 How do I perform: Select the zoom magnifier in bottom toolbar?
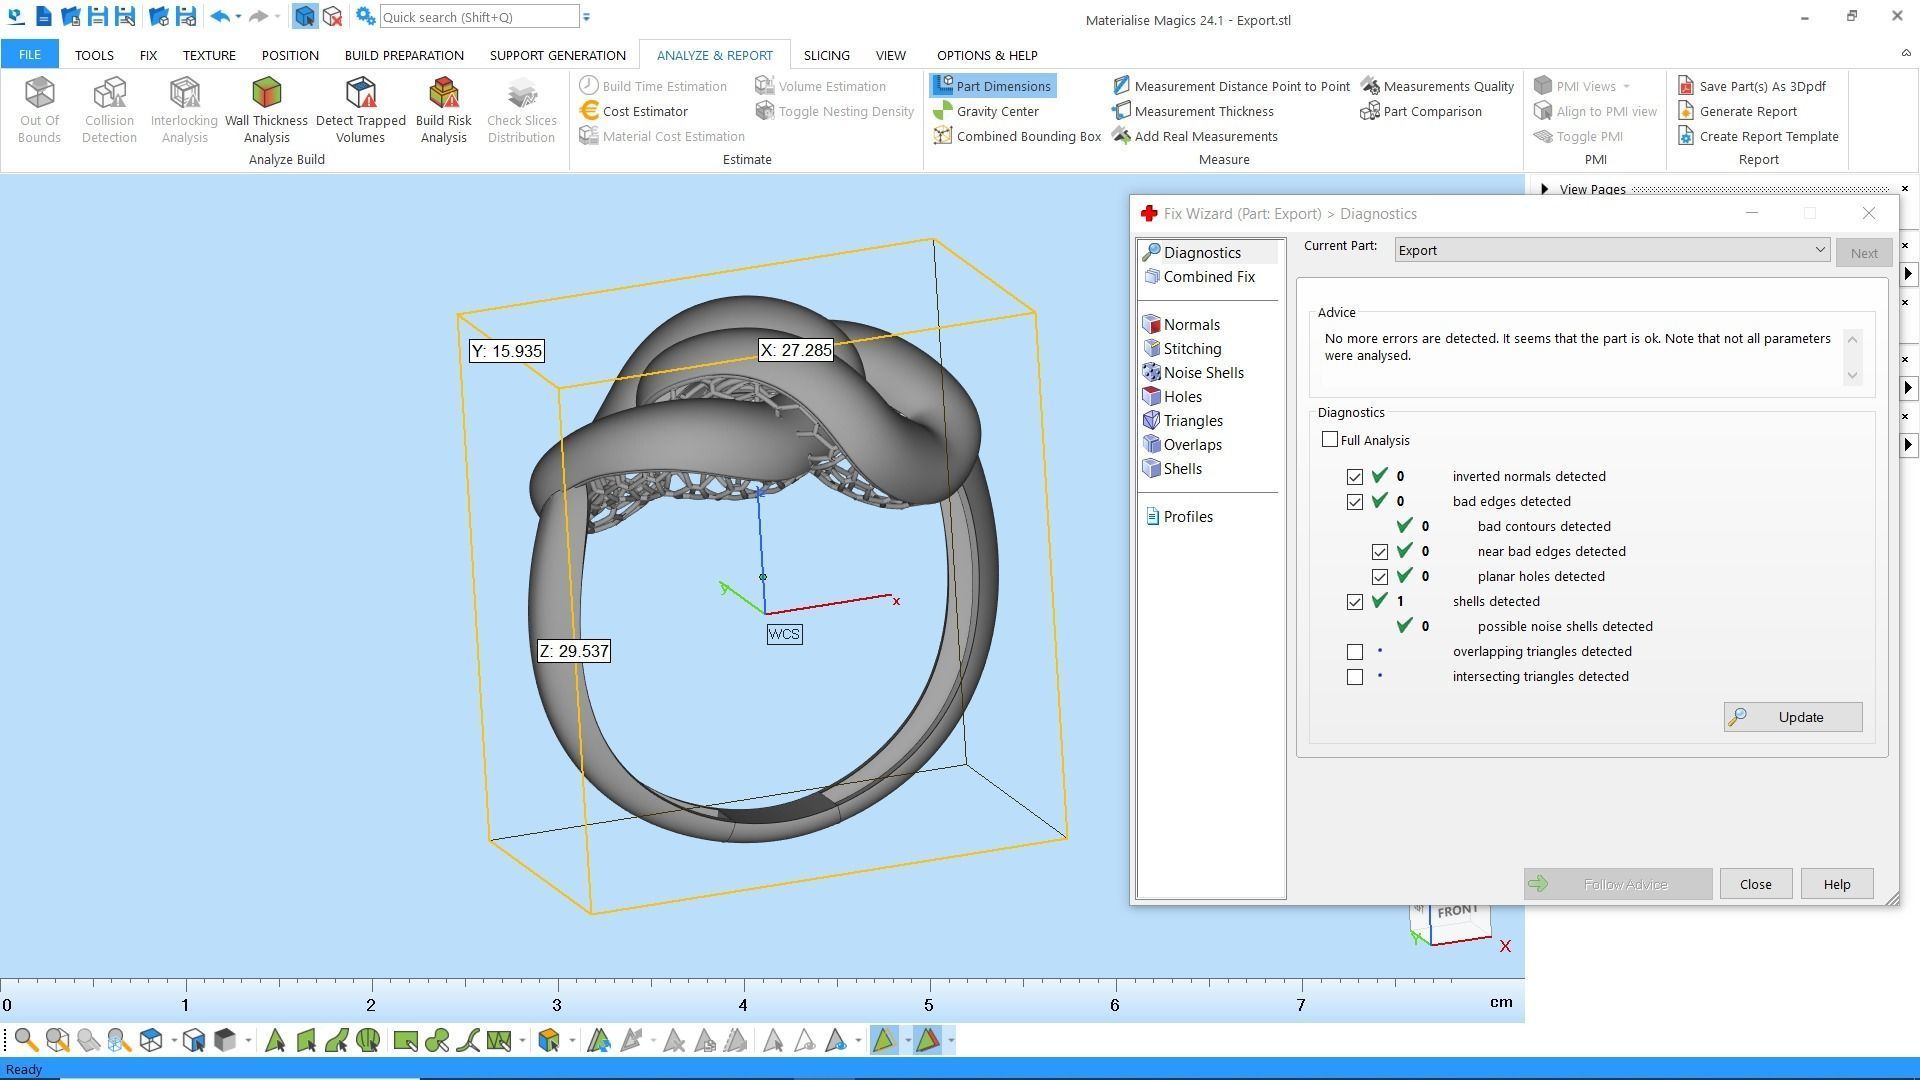point(26,1041)
